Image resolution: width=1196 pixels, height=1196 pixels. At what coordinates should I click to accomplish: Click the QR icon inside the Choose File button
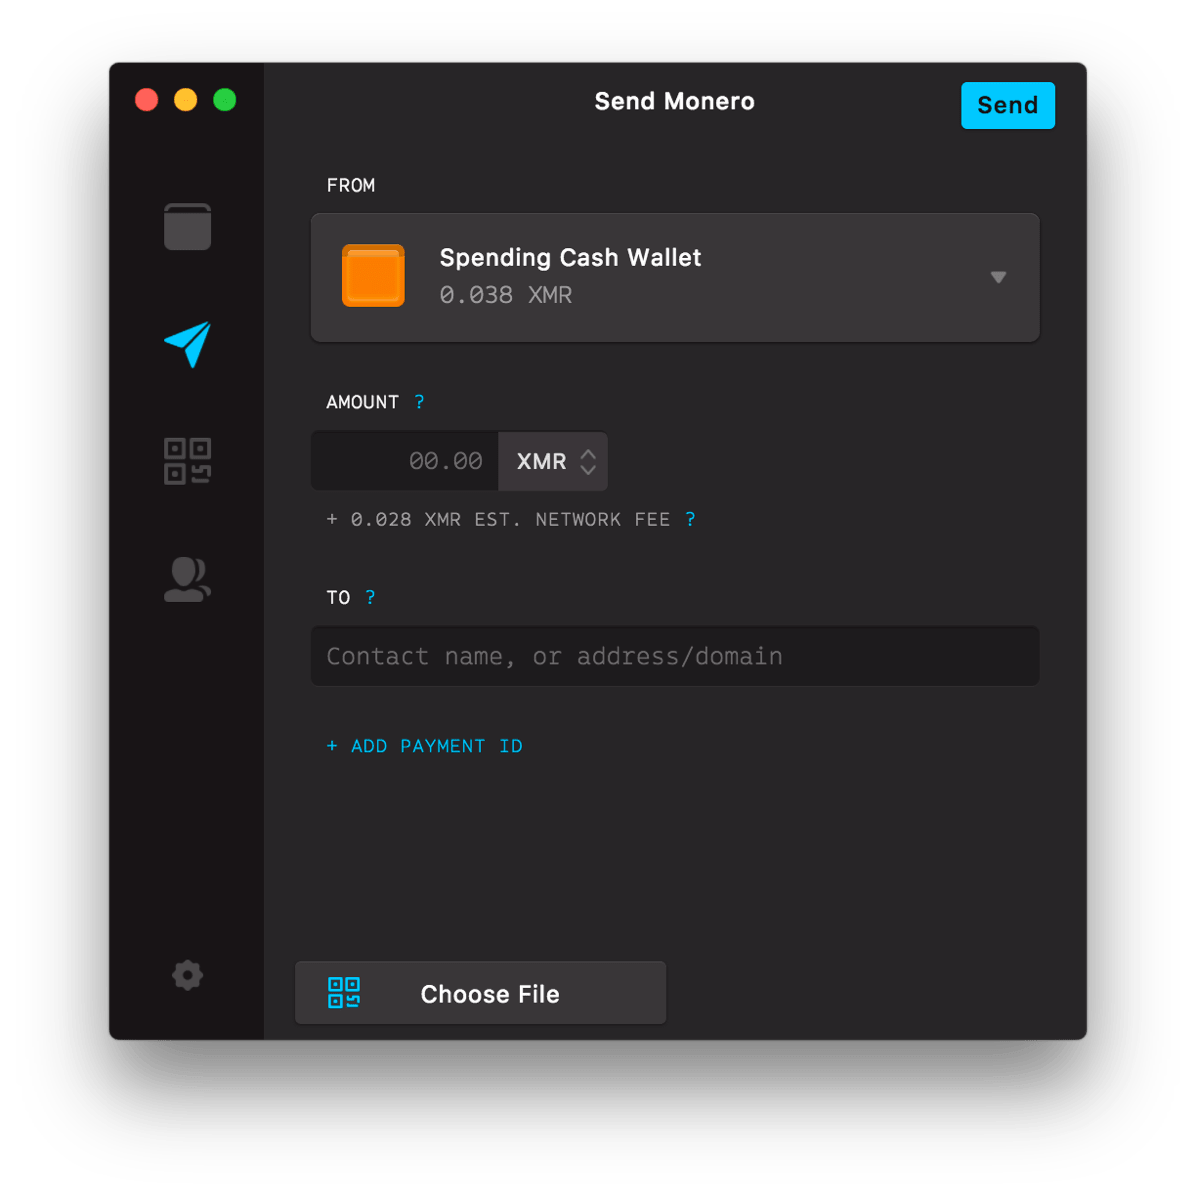[343, 993]
